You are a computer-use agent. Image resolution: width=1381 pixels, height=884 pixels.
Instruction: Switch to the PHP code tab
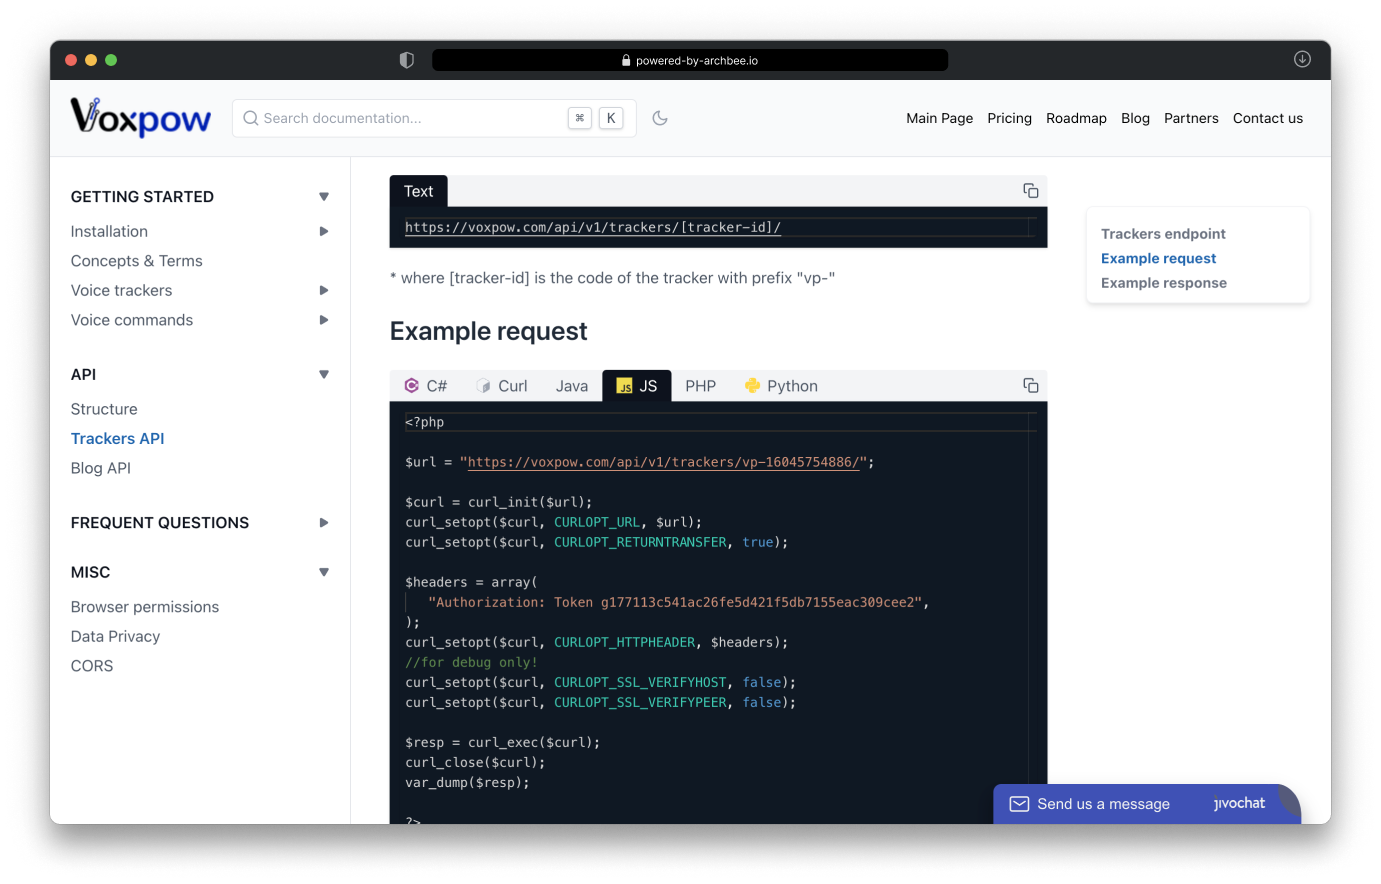pos(700,386)
